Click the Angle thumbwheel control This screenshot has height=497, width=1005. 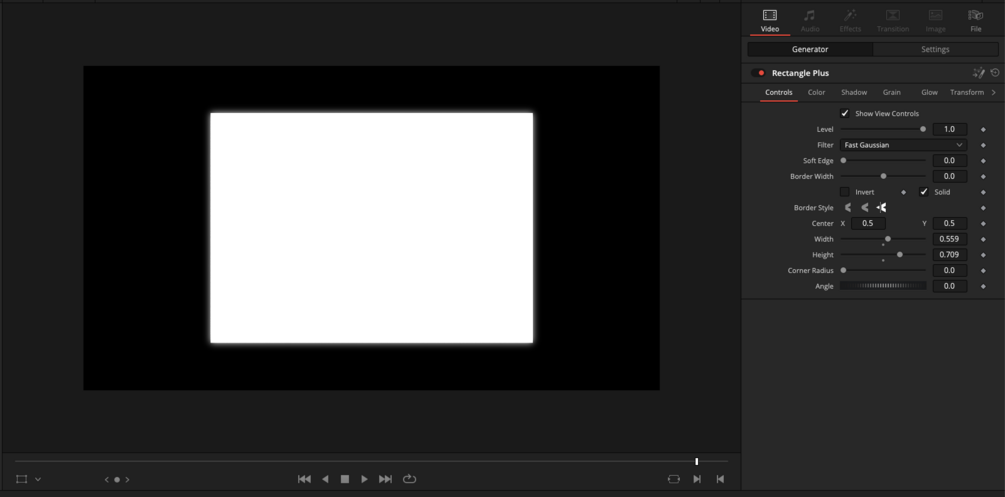tap(883, 286)
